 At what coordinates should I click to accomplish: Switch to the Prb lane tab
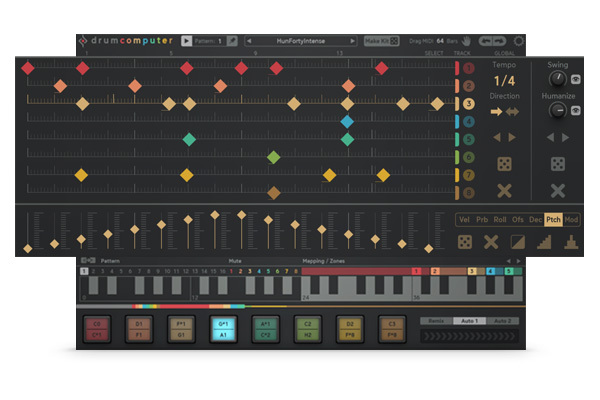pos(482,220)
